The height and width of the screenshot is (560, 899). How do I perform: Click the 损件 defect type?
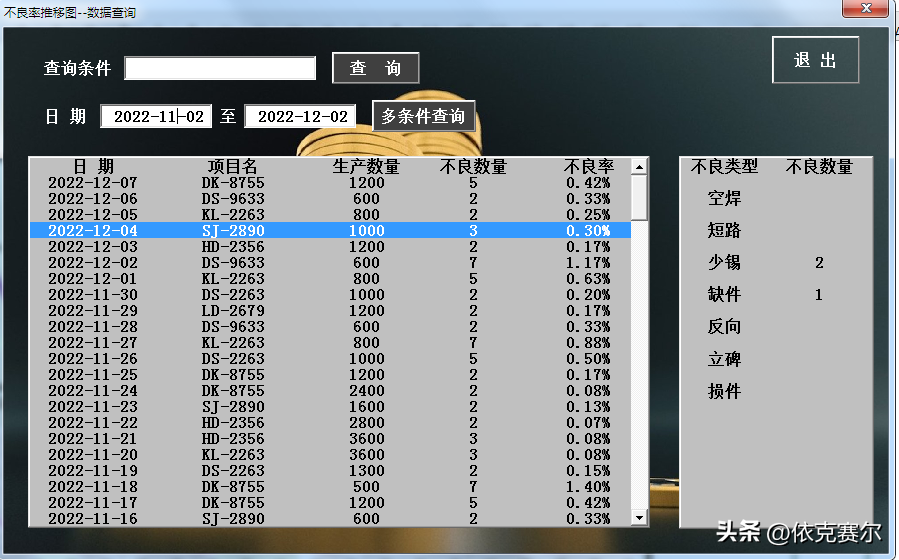click(x=724, y=391)
